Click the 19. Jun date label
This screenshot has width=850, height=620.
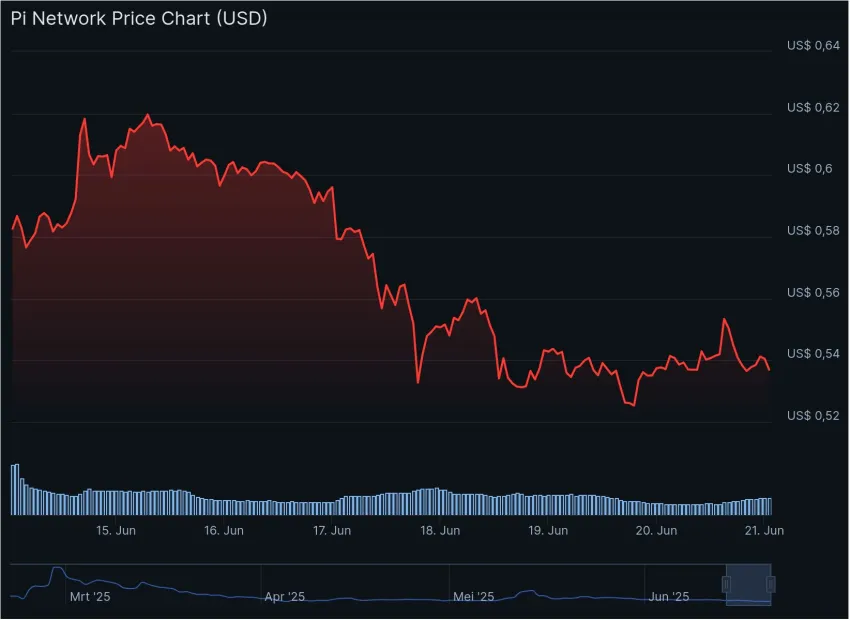click(546, 531)
